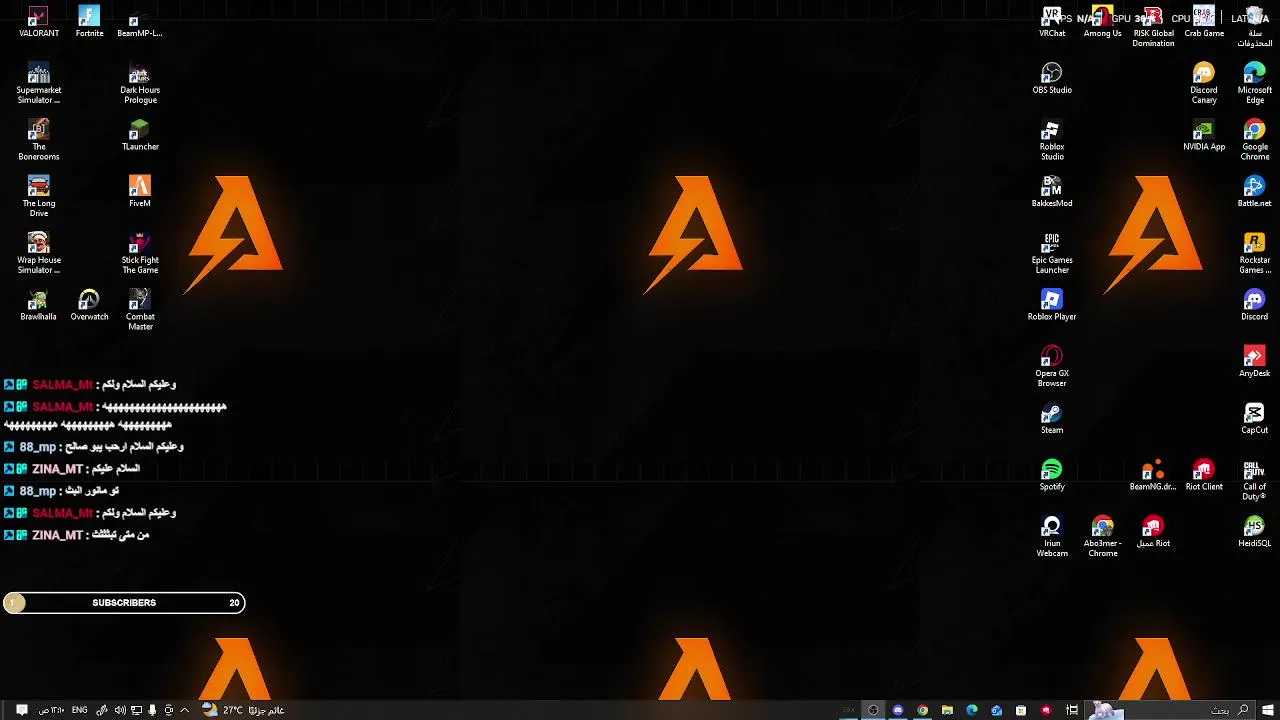Click the SUBSCRIBERS goal progress bar
Screen dimensions: 1280x720
click(x=124, y=603)
